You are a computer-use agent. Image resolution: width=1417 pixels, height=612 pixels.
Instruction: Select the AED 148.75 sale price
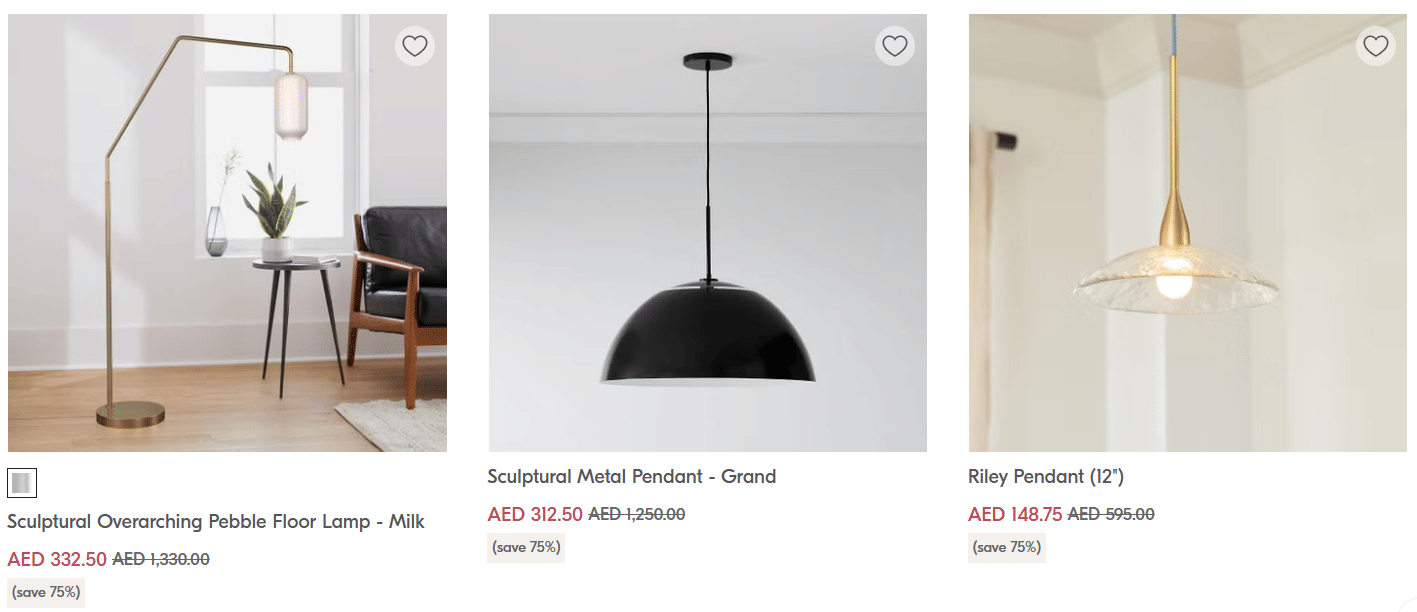1015,514
